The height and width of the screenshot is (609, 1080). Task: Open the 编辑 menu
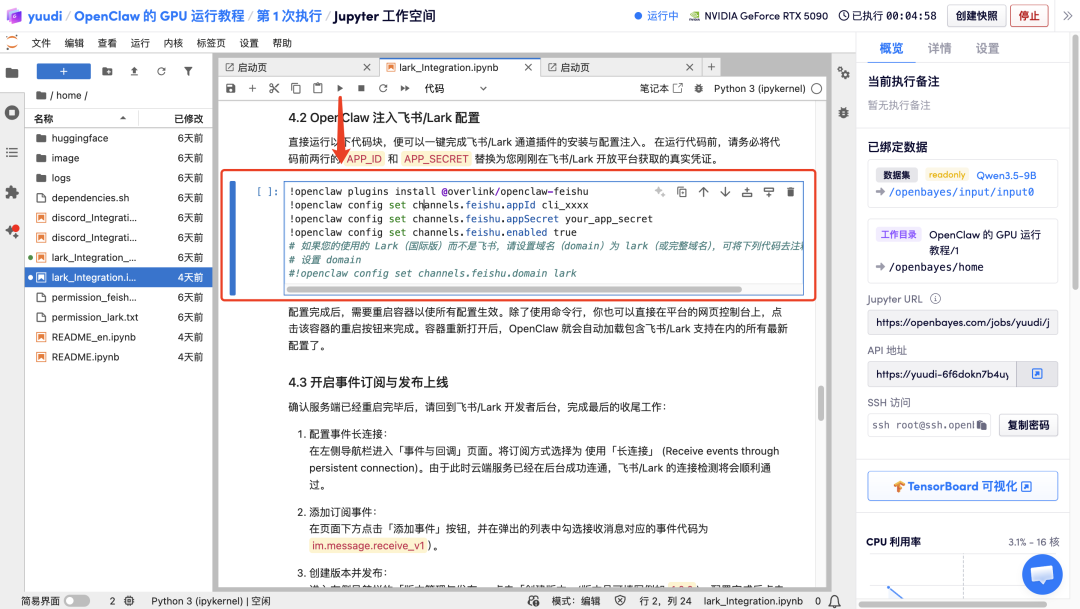[x=74, y=43]
